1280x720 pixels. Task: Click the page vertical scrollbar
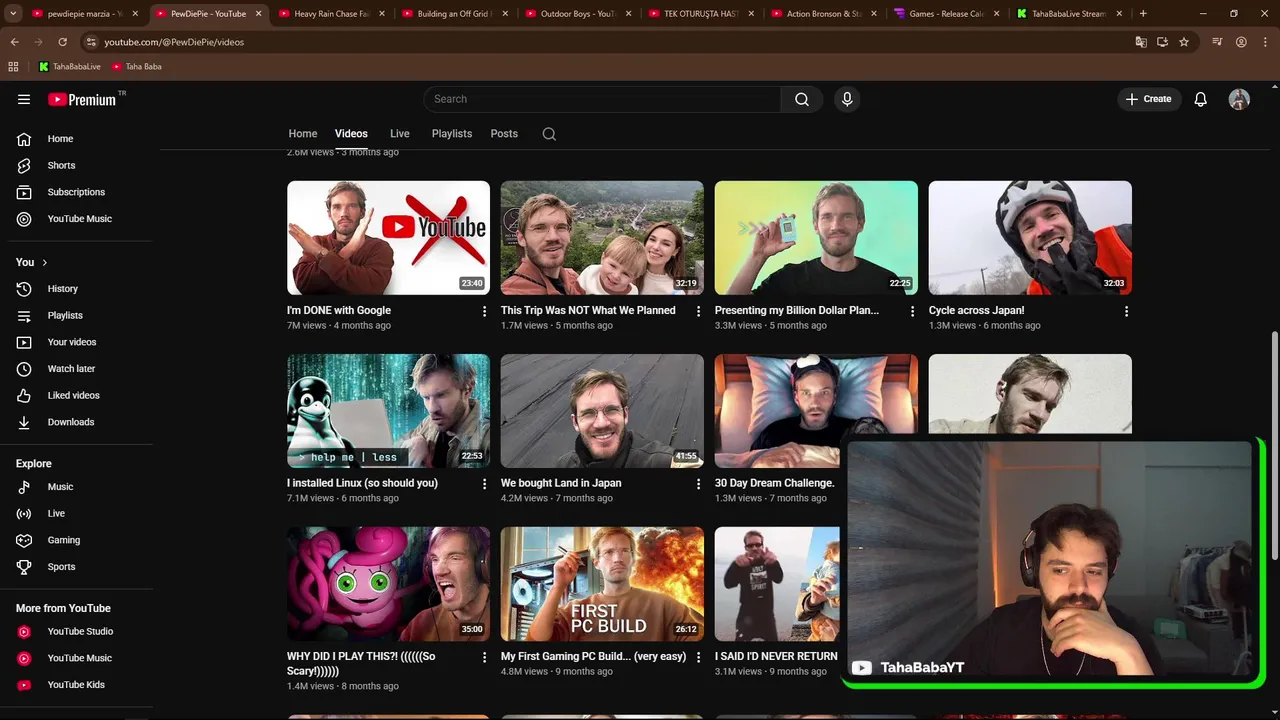[x=1274, y=447]
